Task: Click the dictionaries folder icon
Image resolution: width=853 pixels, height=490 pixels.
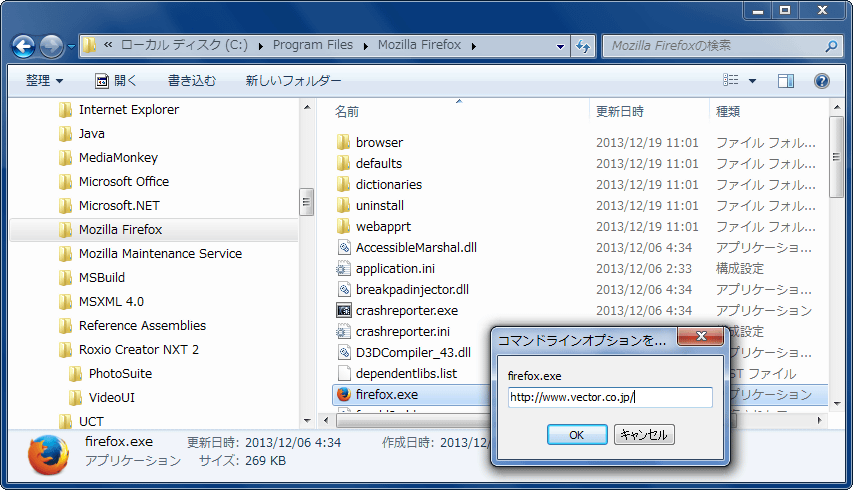Action: [x=343, y=184]
